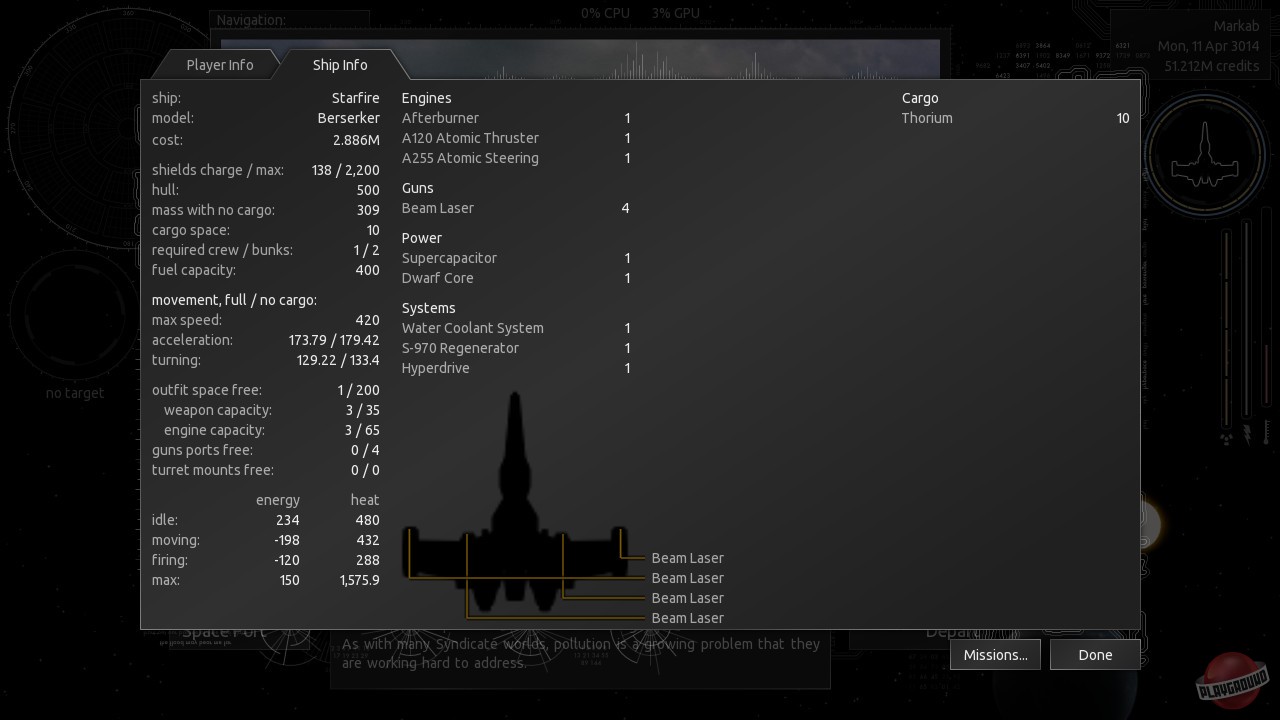The image size is (1280, 720).
Task: Click the no target radar label
Action: 75,393
